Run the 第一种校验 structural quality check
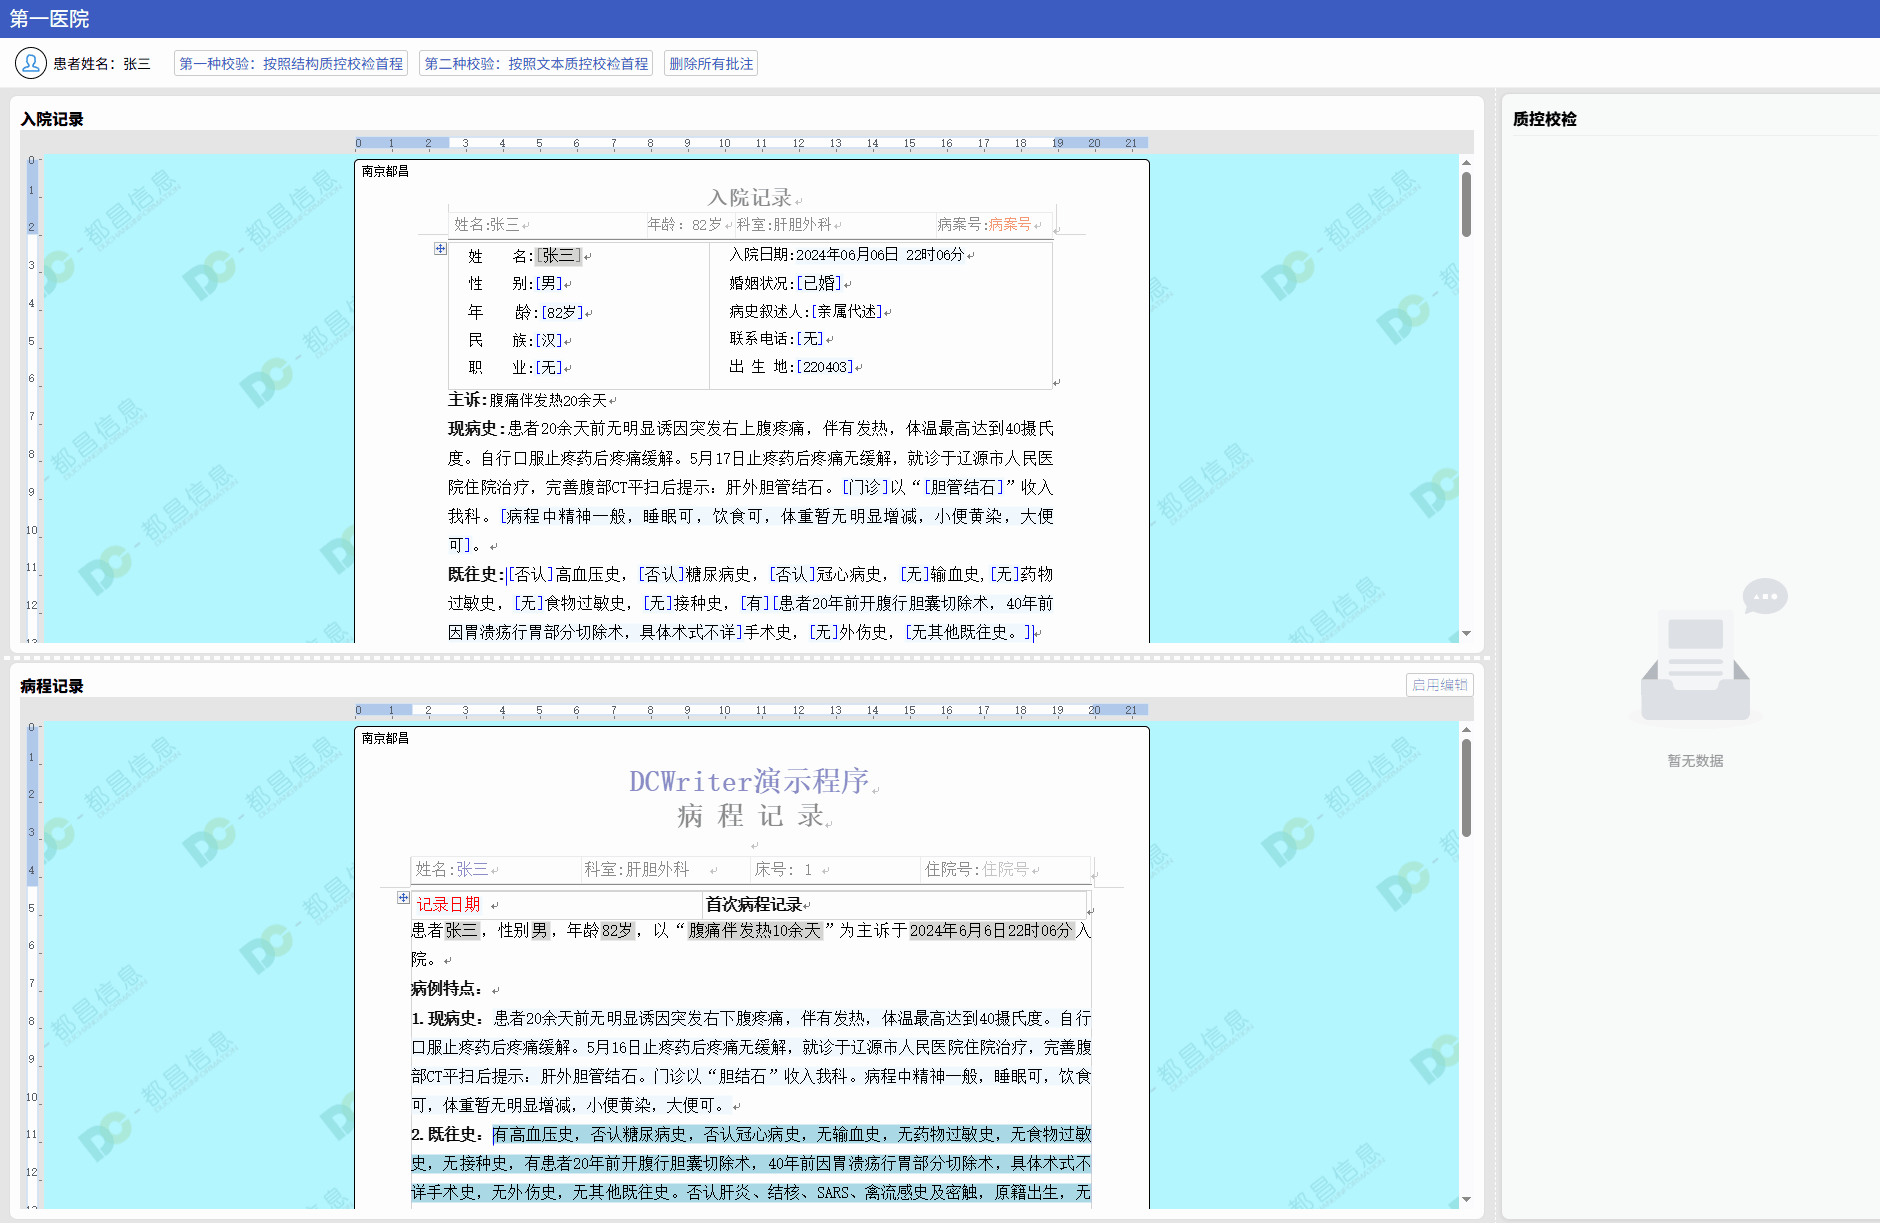Viewport: 1880px width, 1223px height. click(x=291, y=63)
